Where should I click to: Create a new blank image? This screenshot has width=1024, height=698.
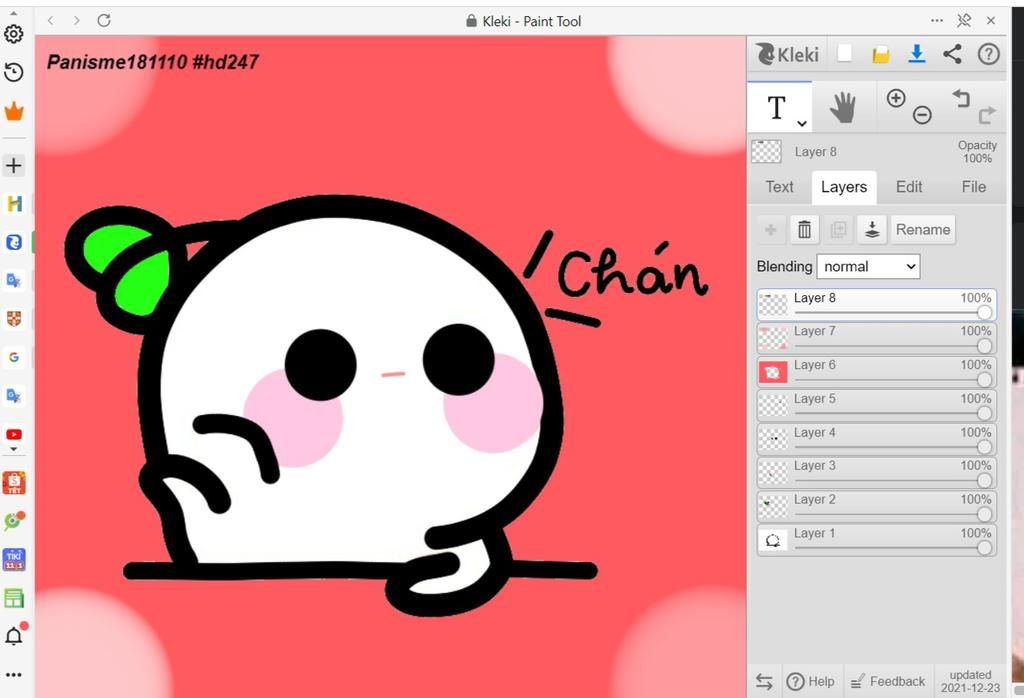(844, 54)
